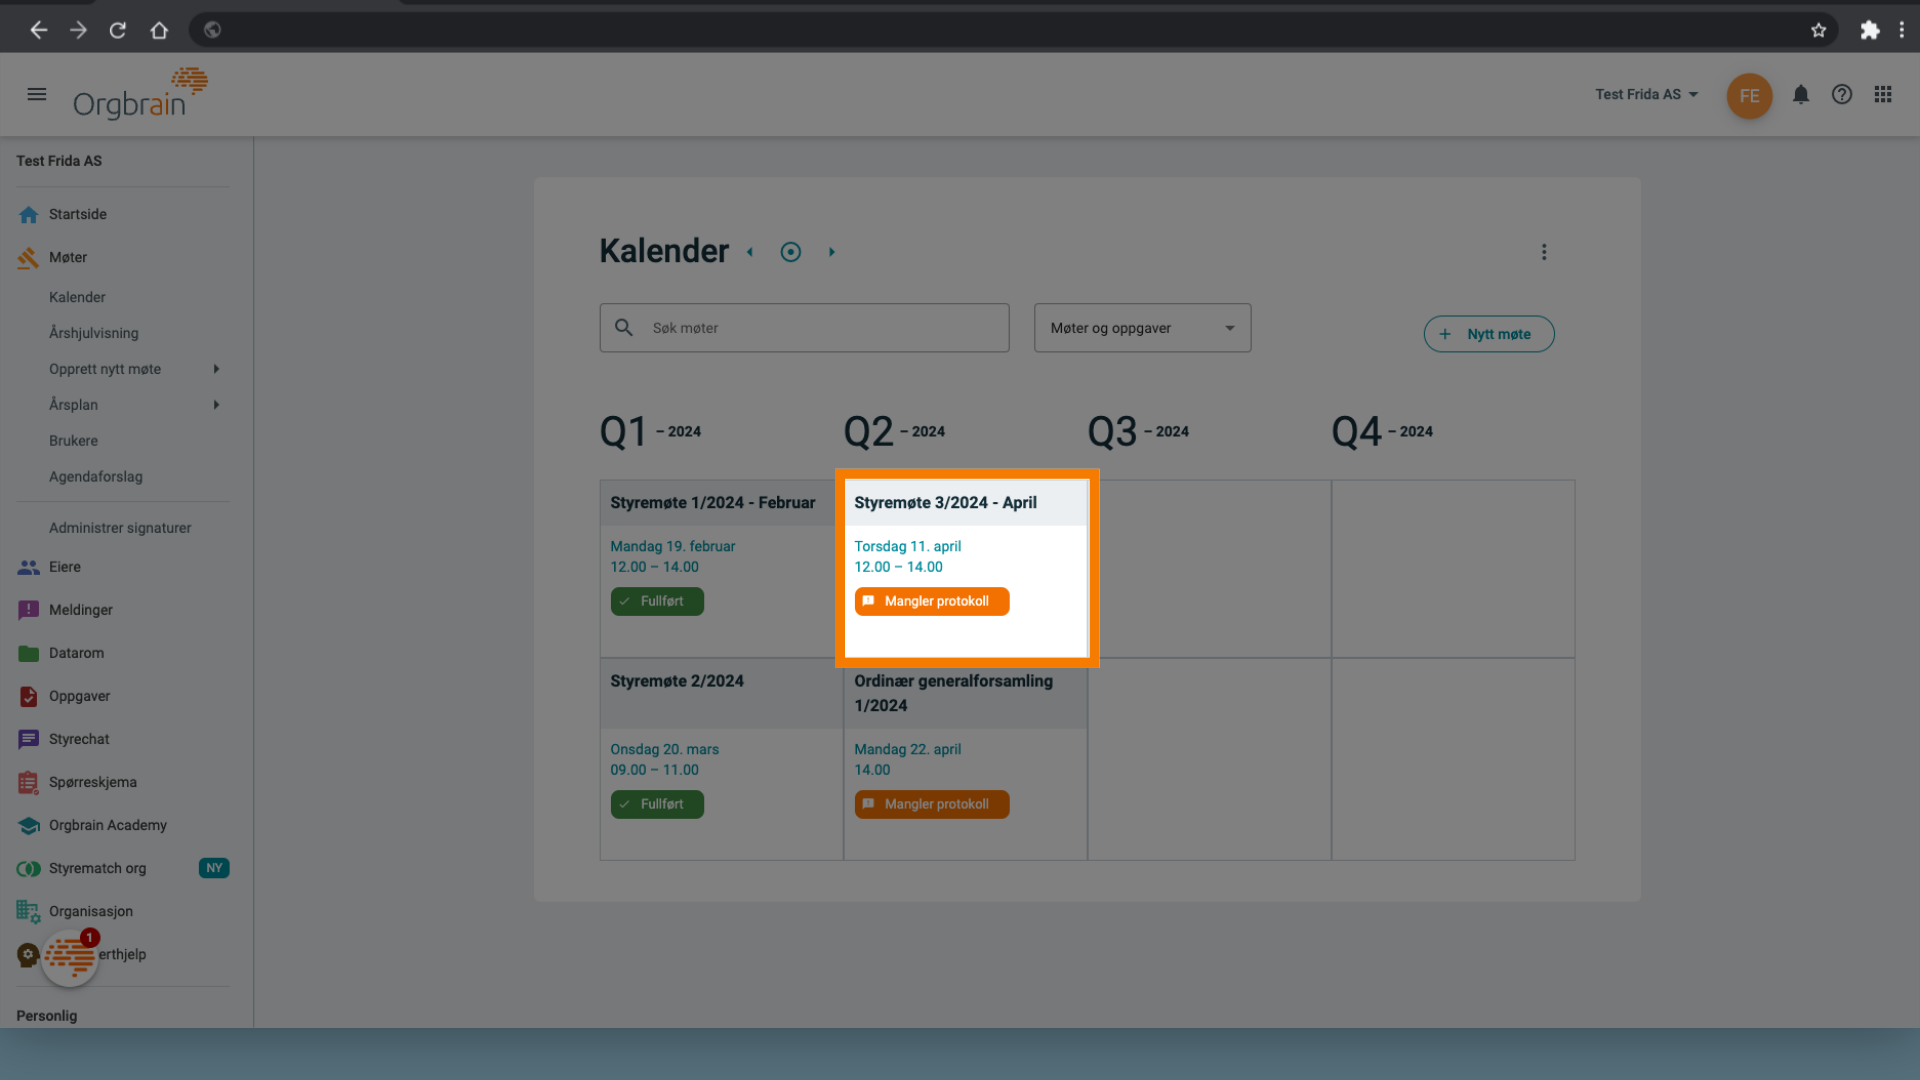The height and width of the screenshot is (1080, 1920).
Task: Click Mangler protokoll on Styremøte 3/2024
Action: pos(931,601)
